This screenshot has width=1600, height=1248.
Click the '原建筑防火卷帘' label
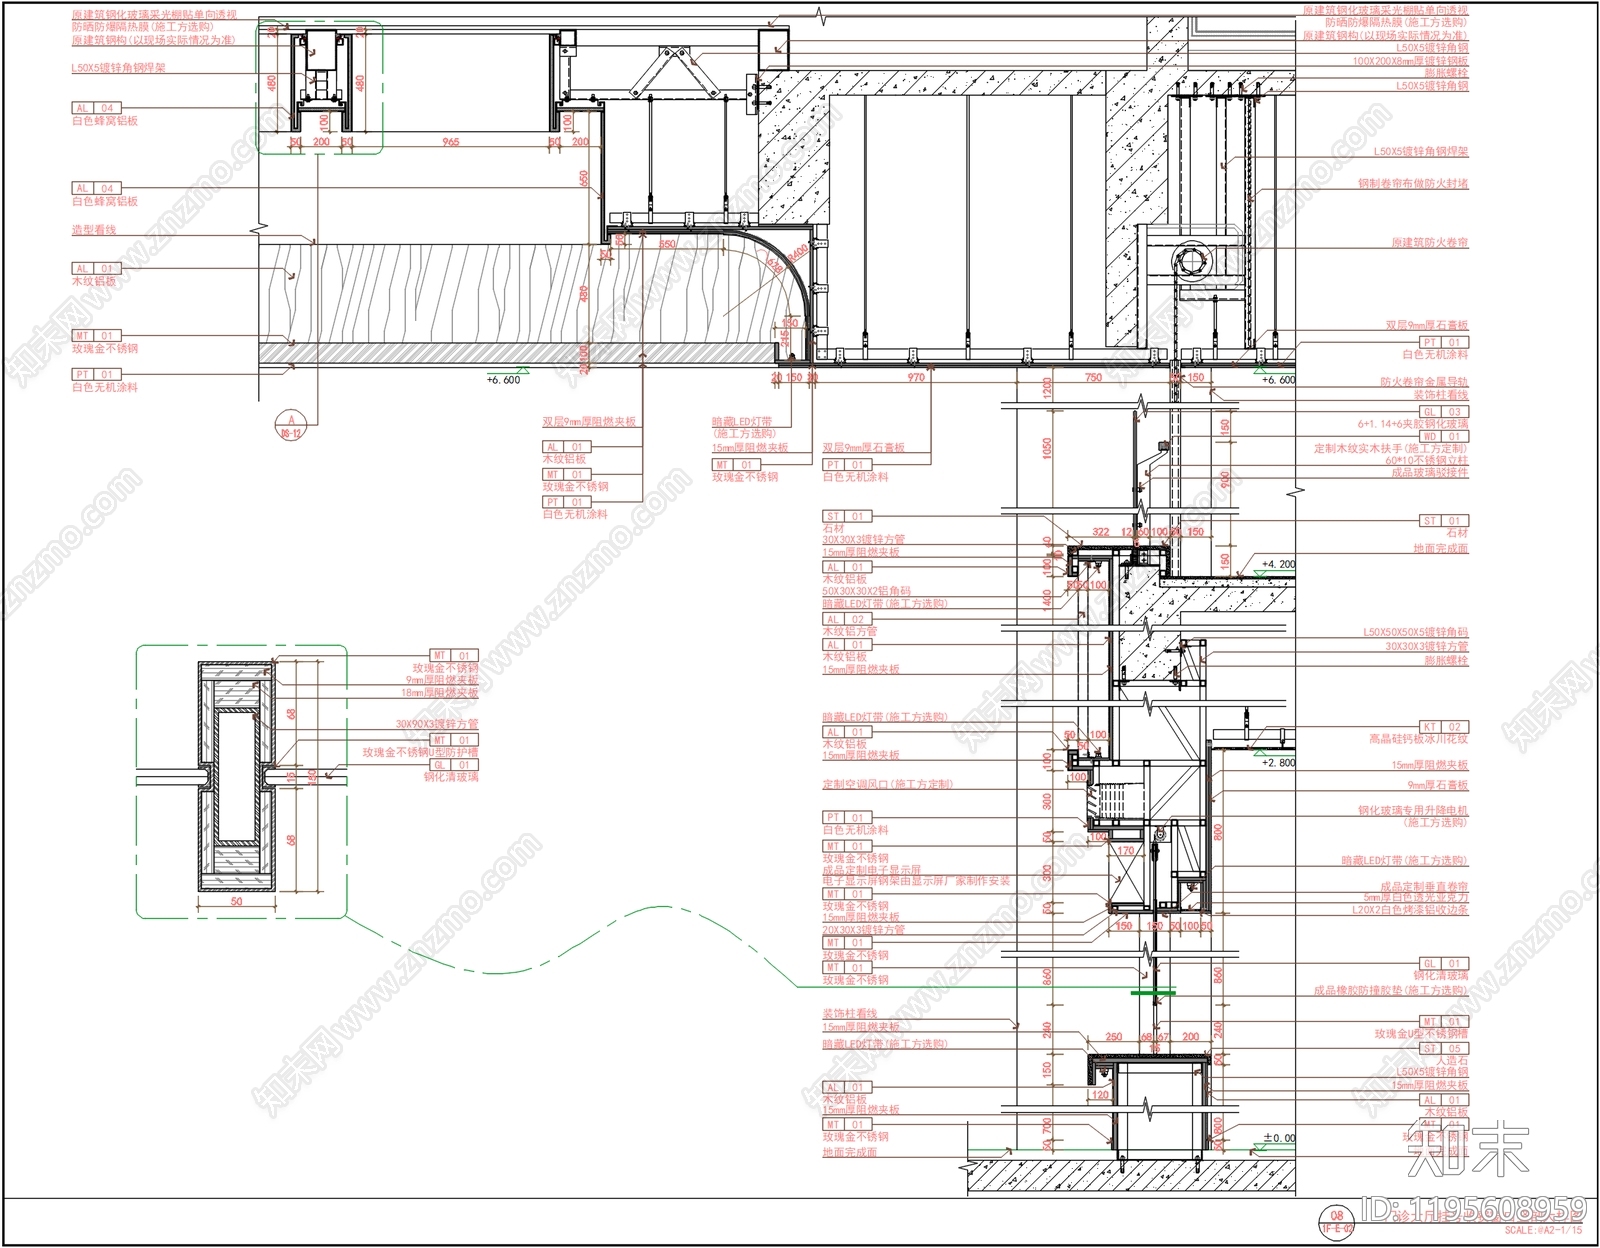1430,243
